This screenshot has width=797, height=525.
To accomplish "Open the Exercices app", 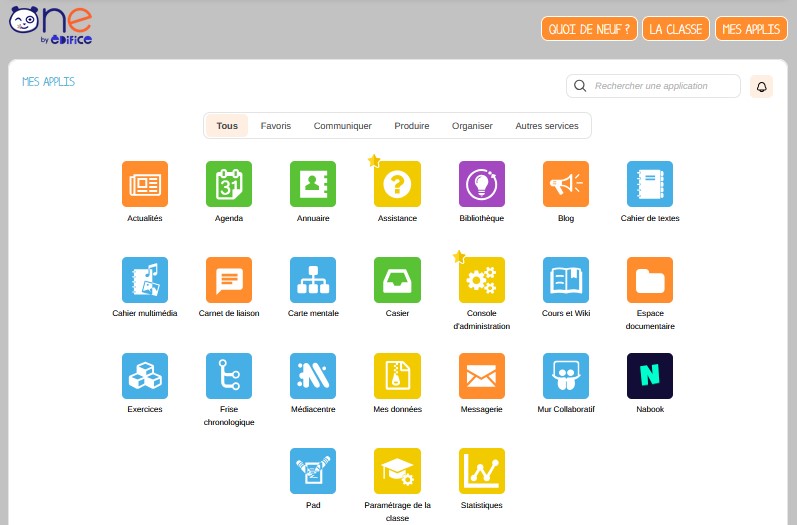I will (145, 376).
